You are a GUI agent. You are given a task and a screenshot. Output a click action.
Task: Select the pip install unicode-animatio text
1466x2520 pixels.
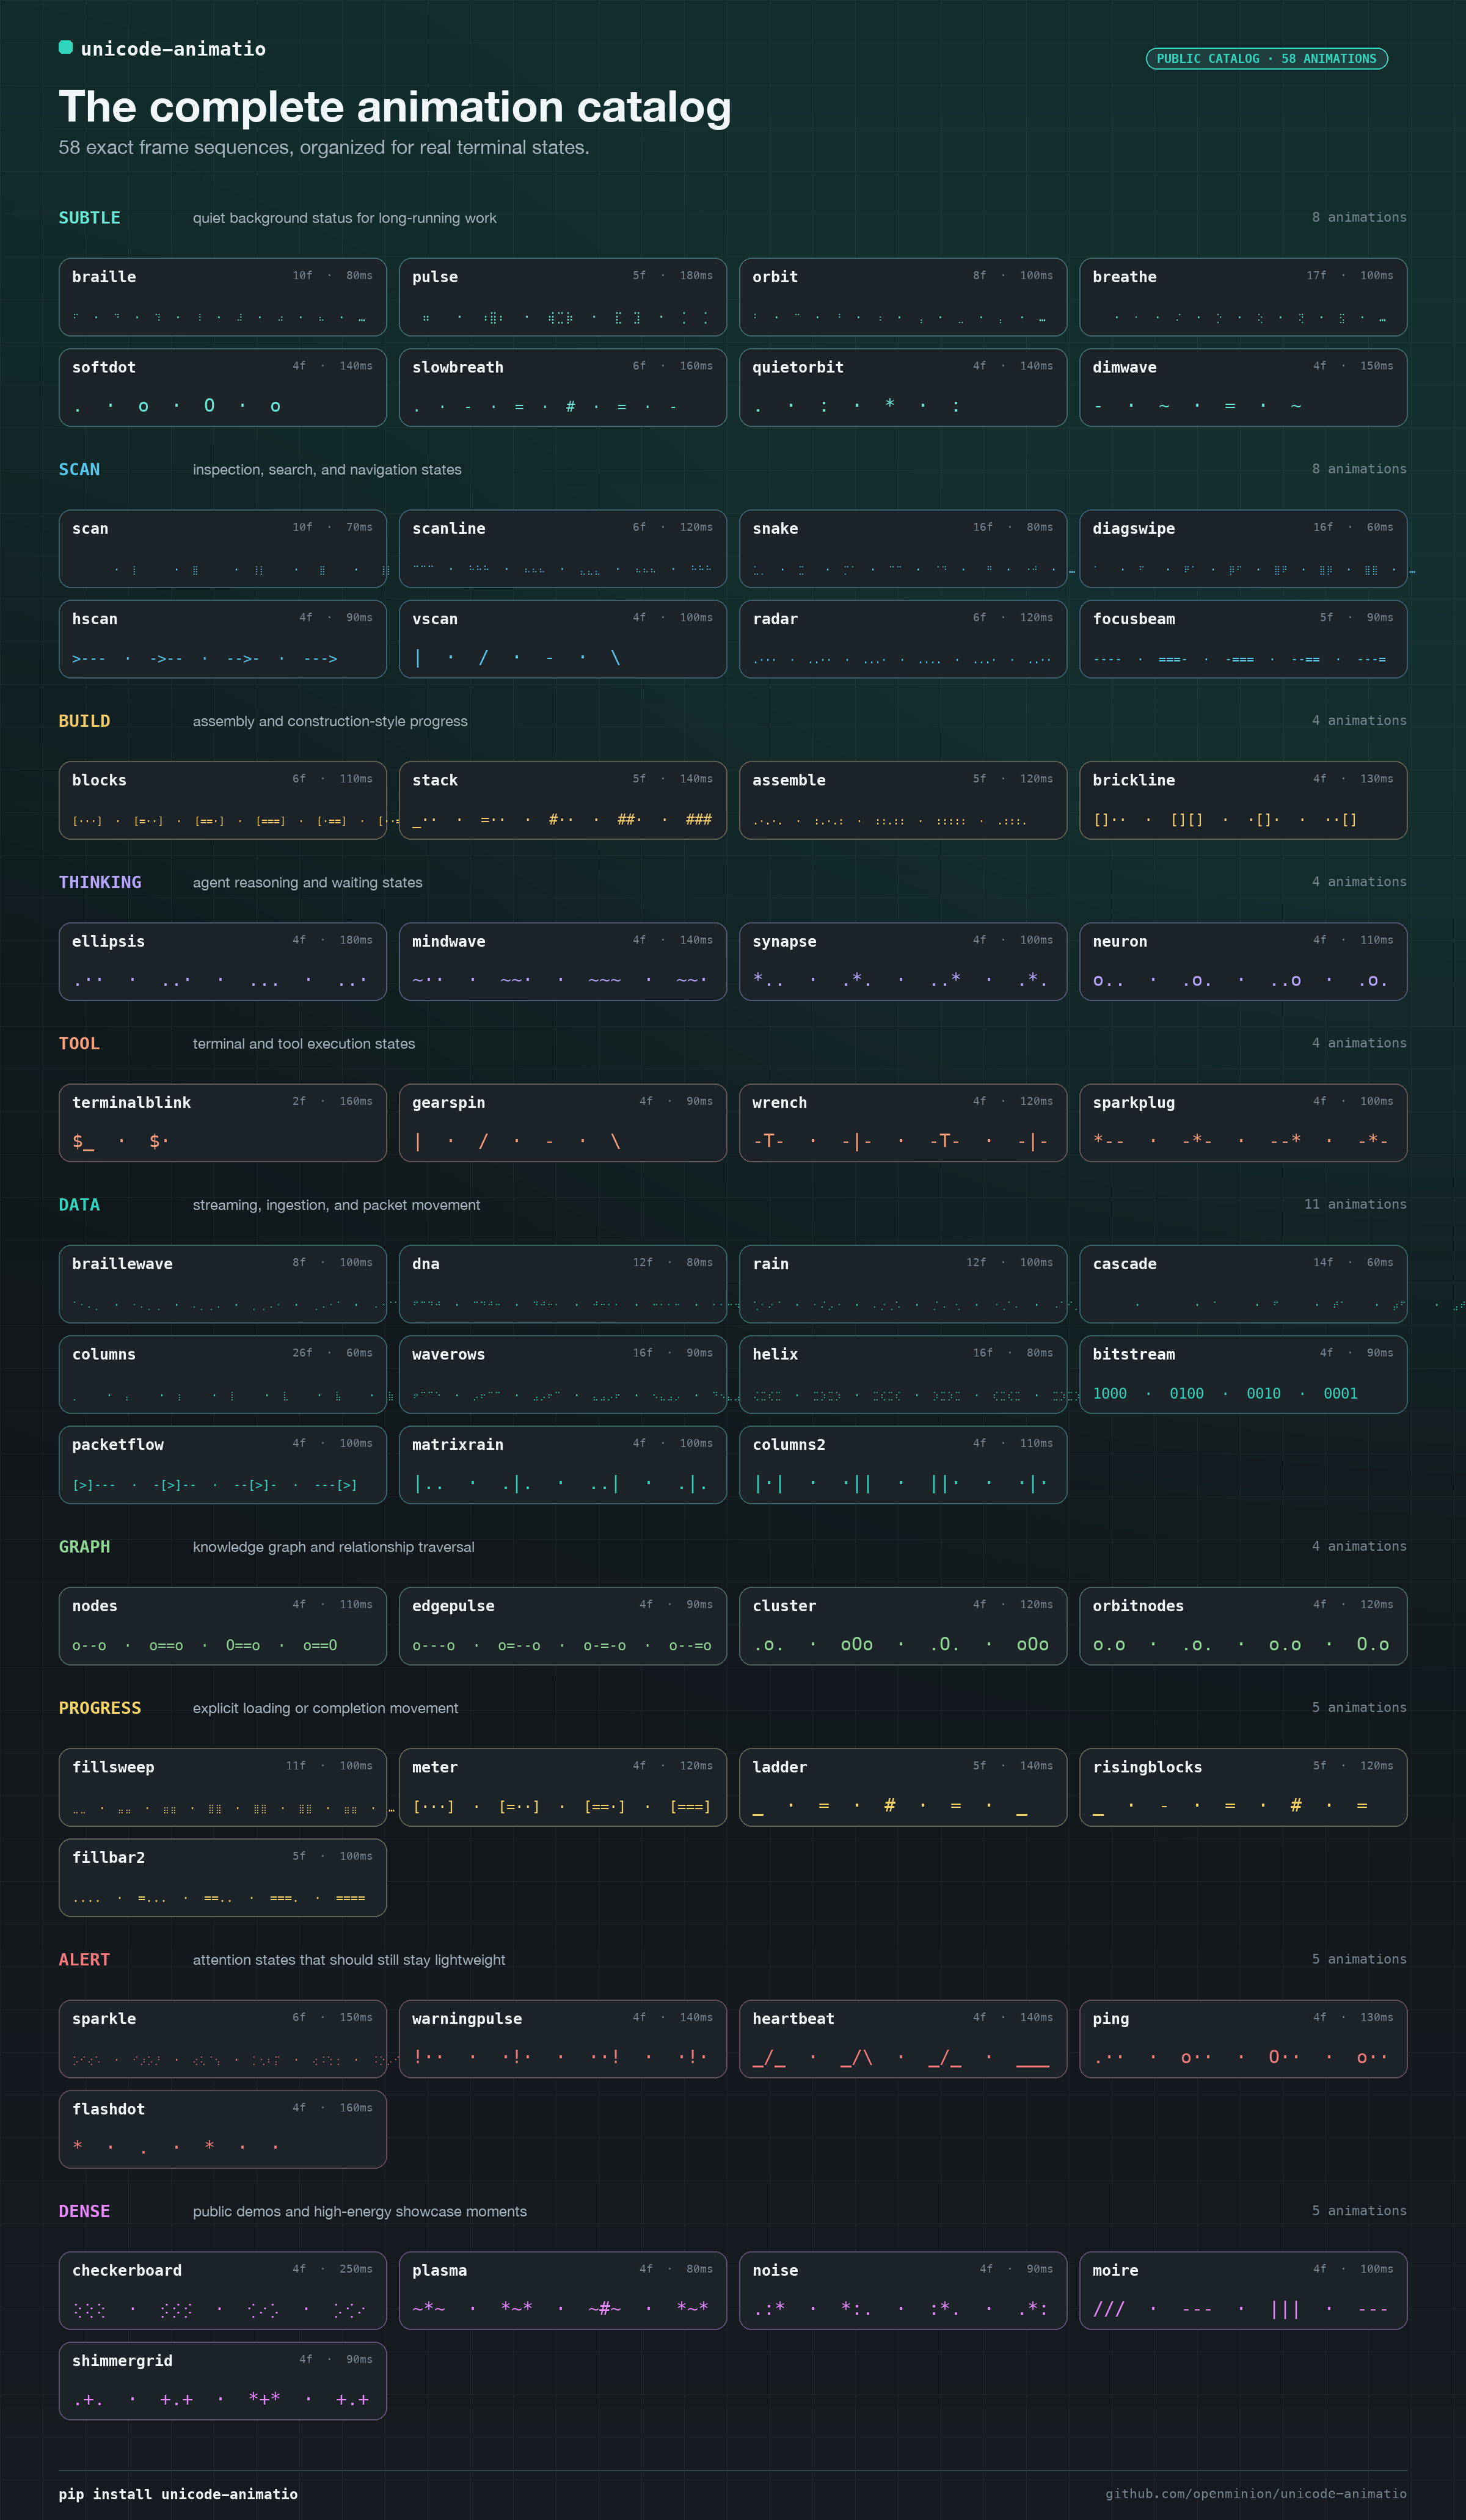click(178, 2494)
